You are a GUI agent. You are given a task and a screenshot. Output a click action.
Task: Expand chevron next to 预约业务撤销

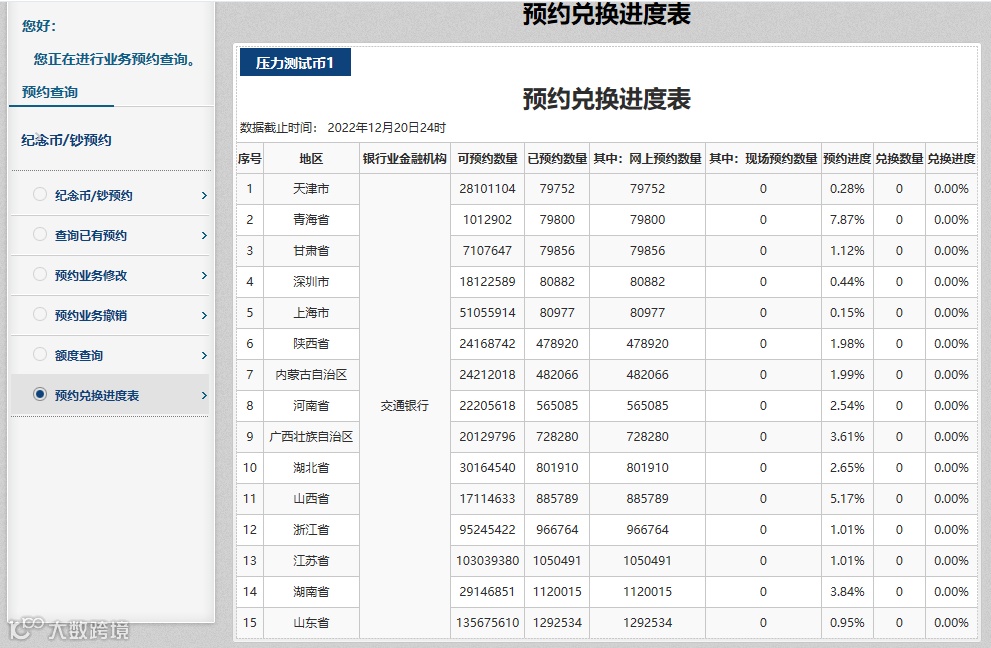pos(204,315)
